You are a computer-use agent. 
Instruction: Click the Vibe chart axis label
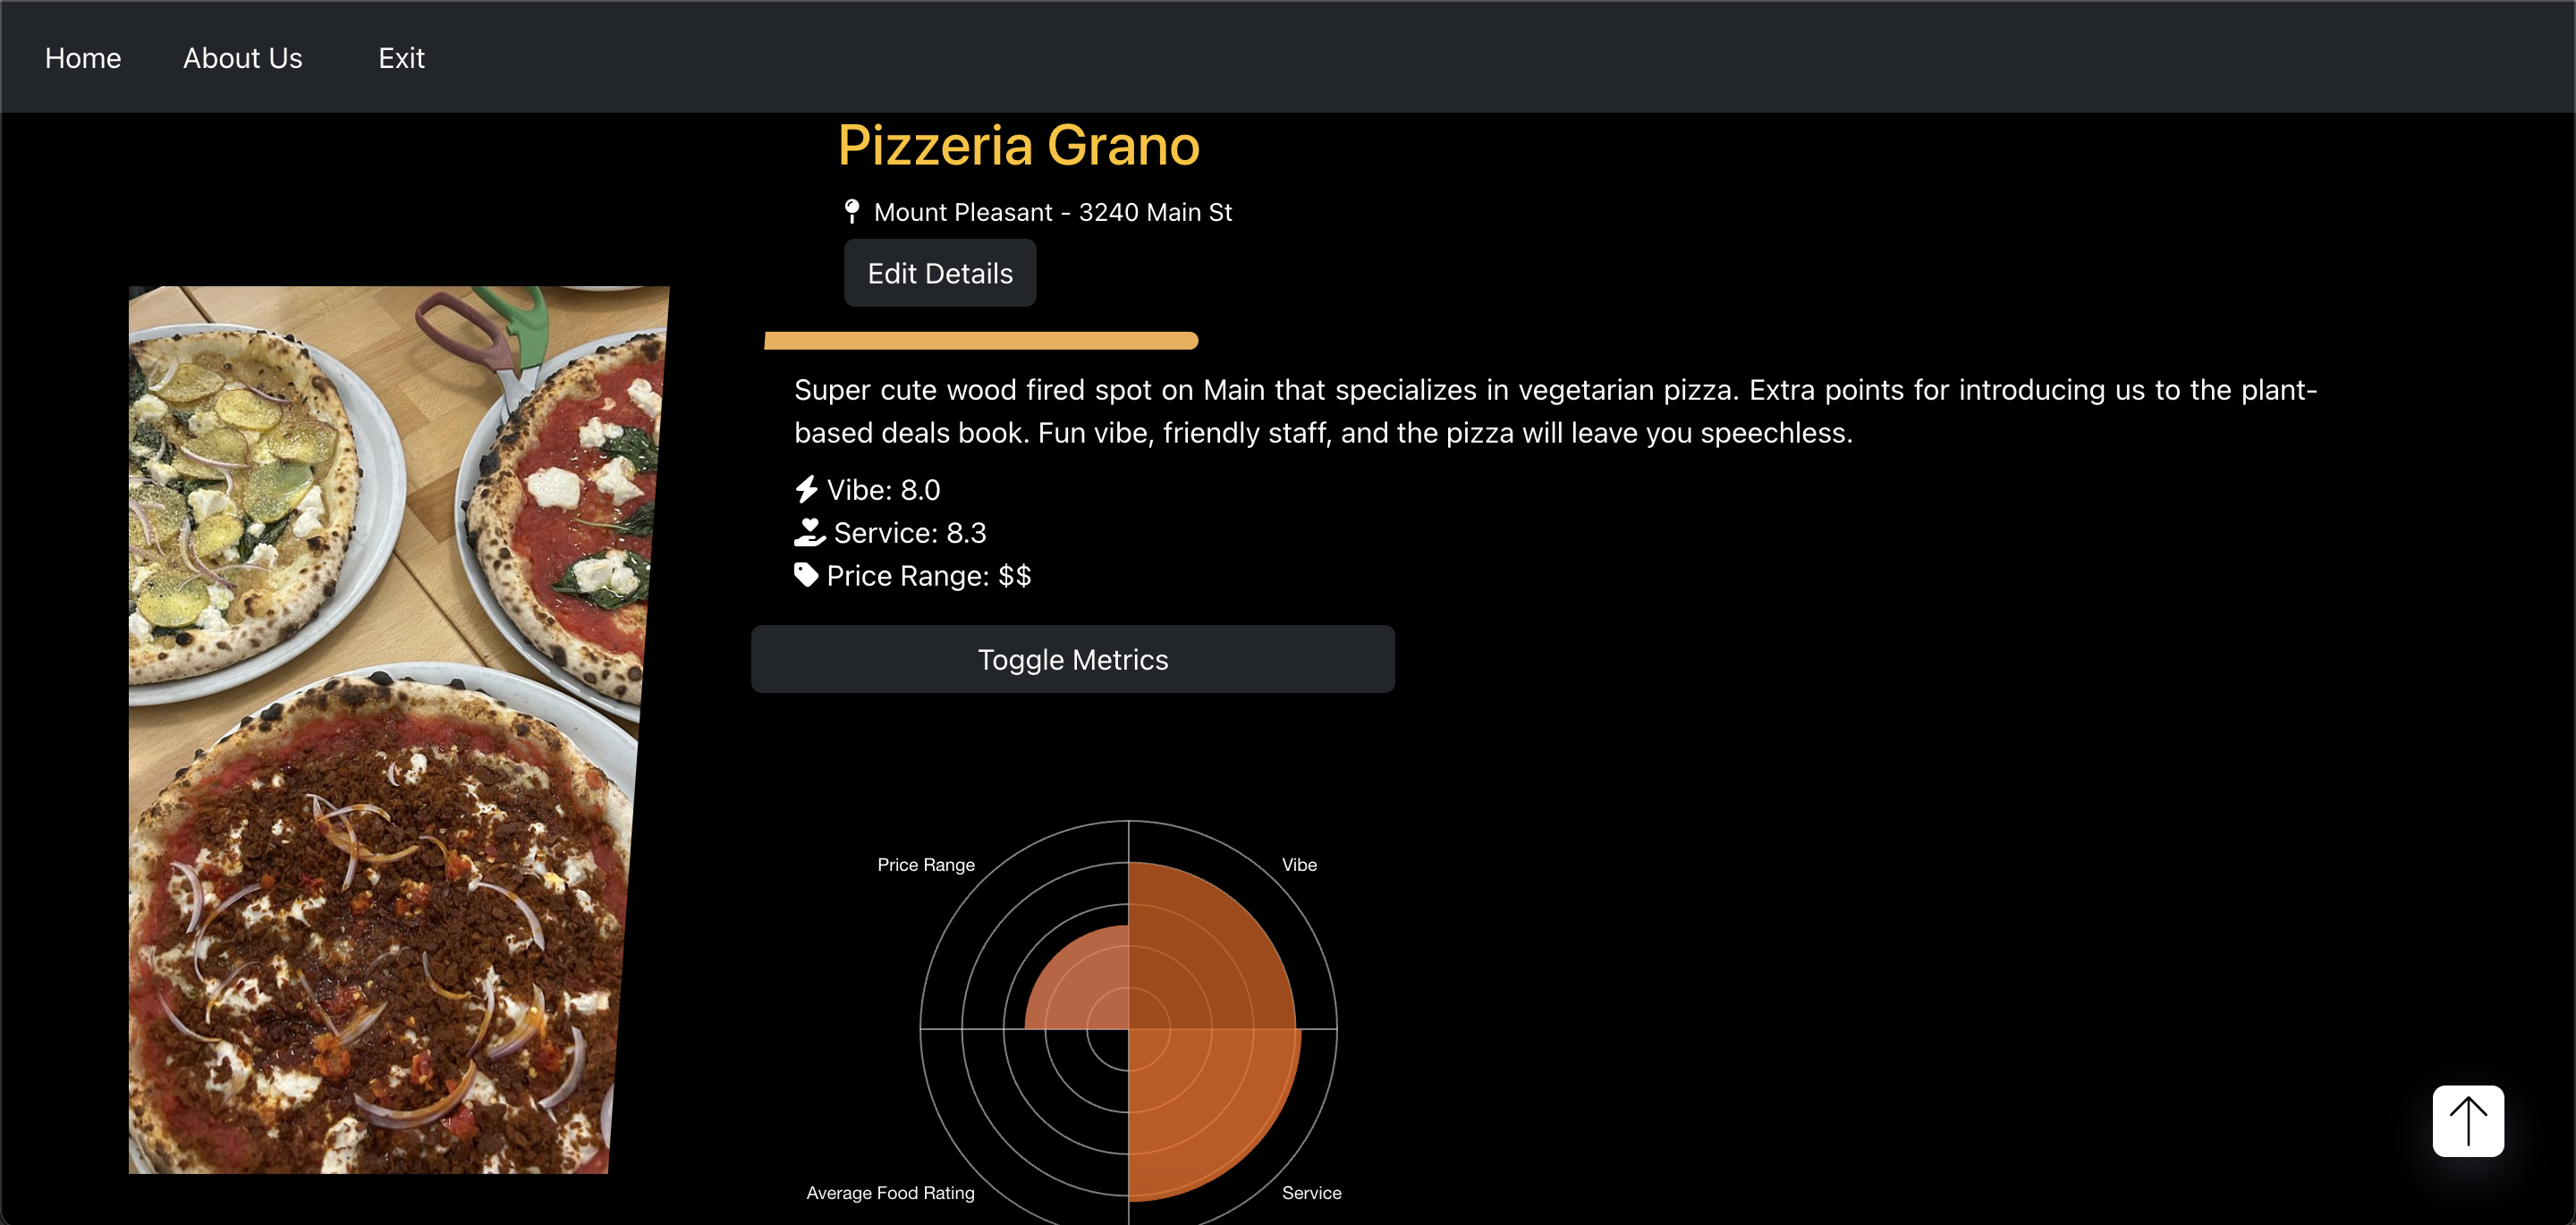tap(1299, 864)
